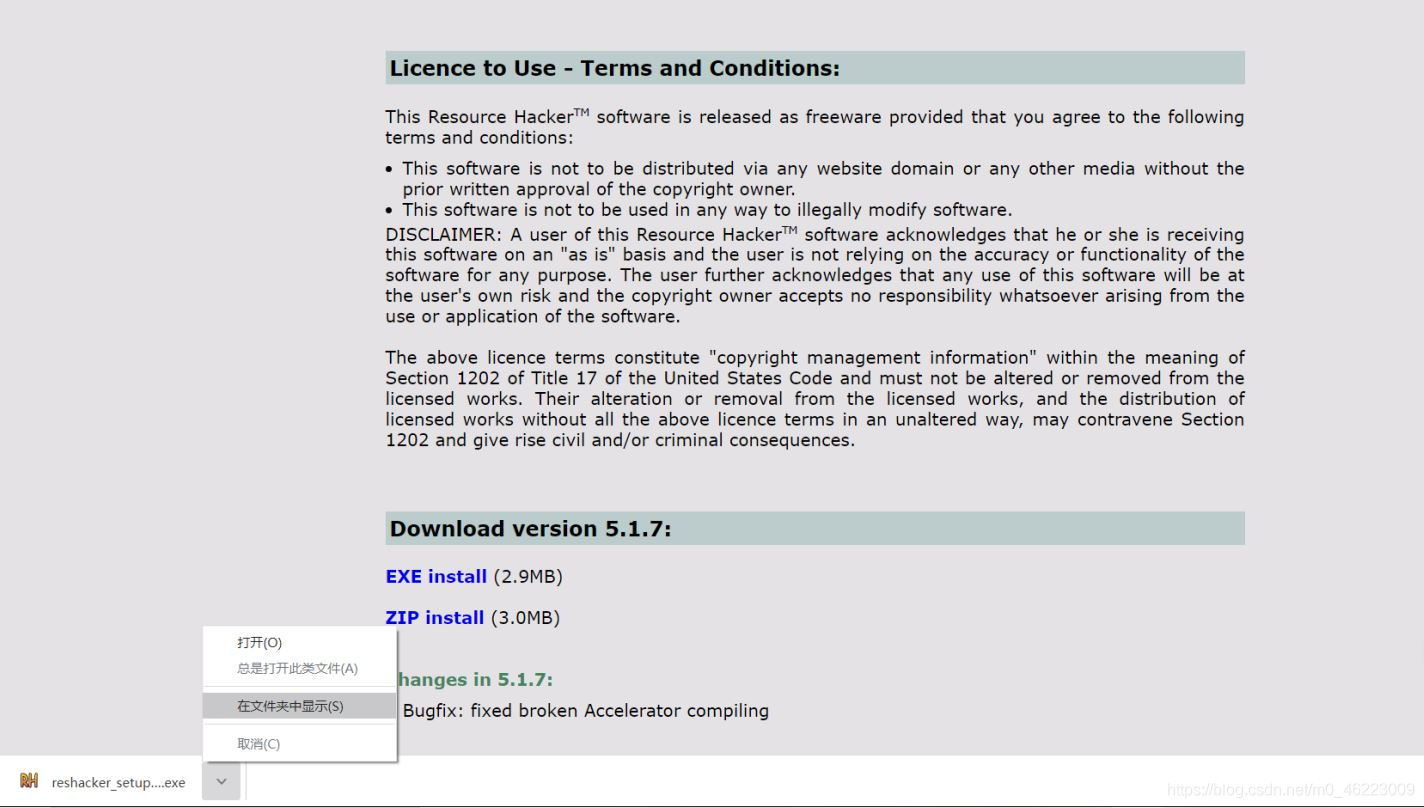
Task: Open the downloaded reshacker_setup....exe file
Action: pyautogui.click(x=118, y=782)
